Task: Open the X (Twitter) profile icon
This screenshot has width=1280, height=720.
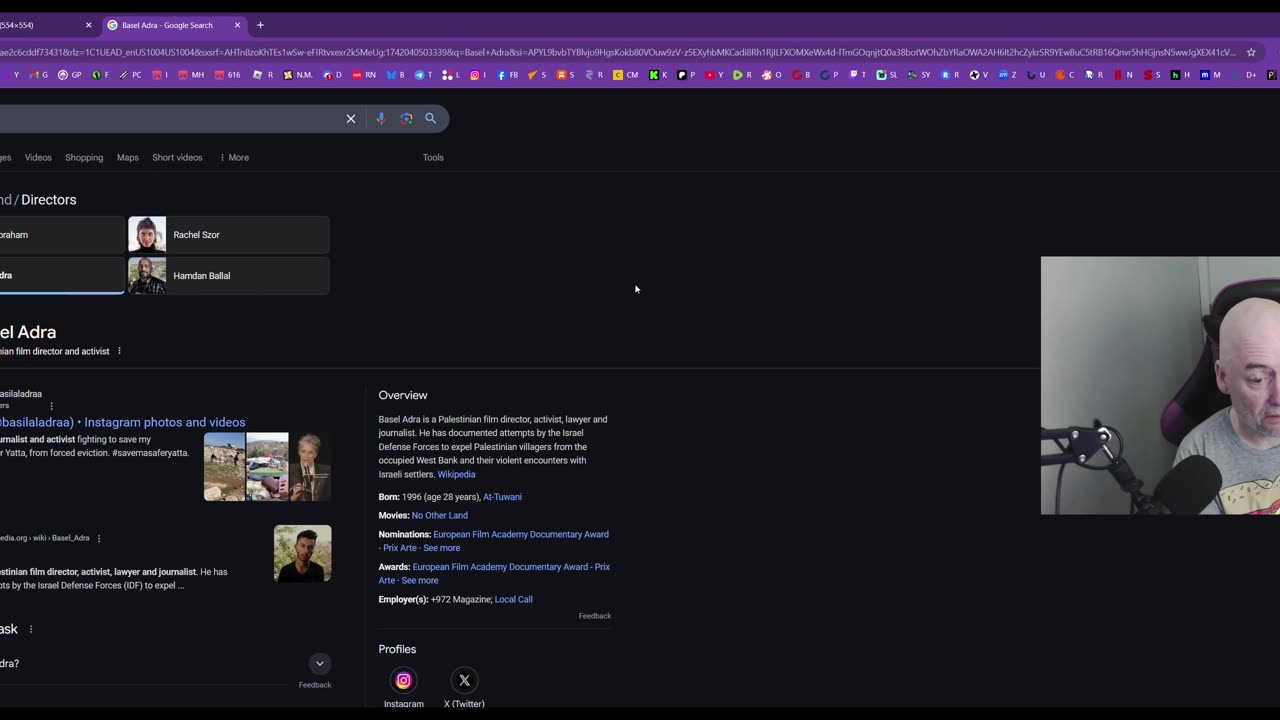Action: point(464,680)
